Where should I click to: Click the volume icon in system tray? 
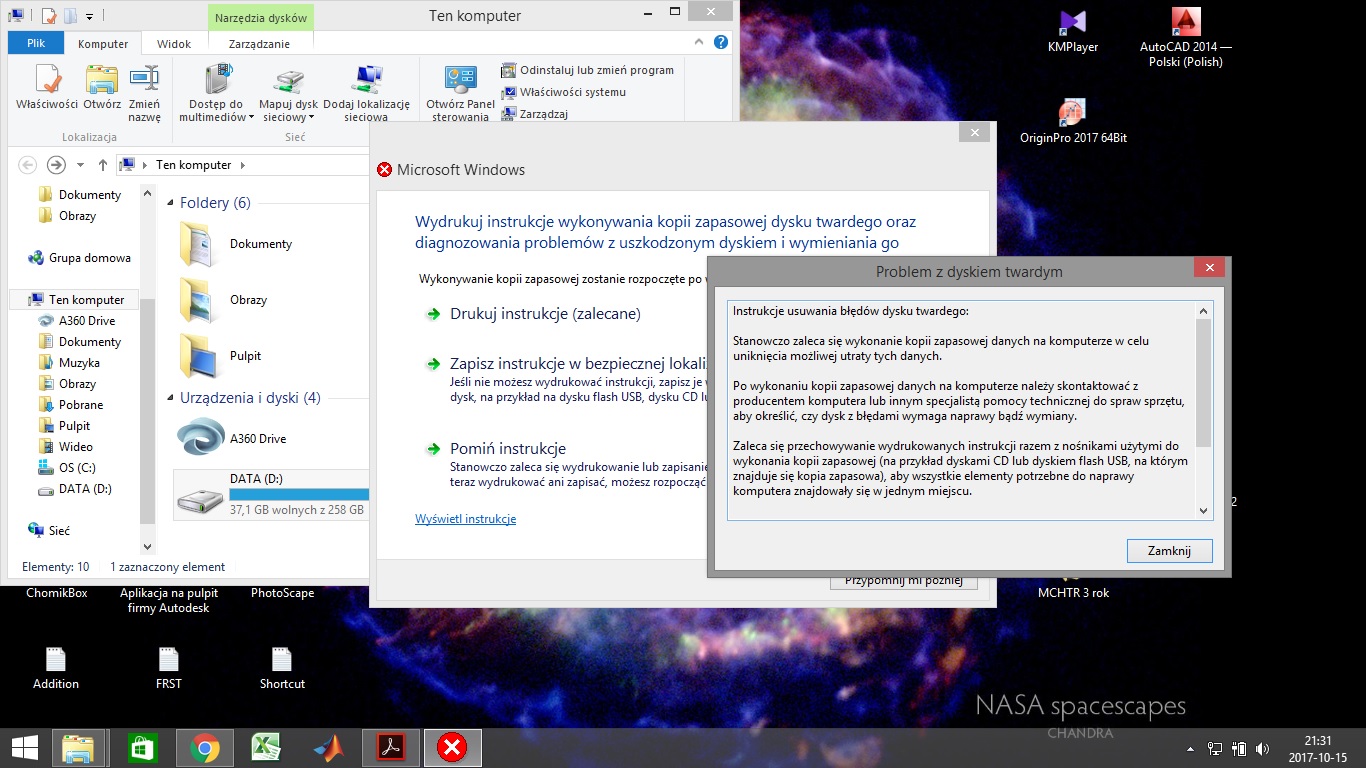click(x=1262, y=747)
